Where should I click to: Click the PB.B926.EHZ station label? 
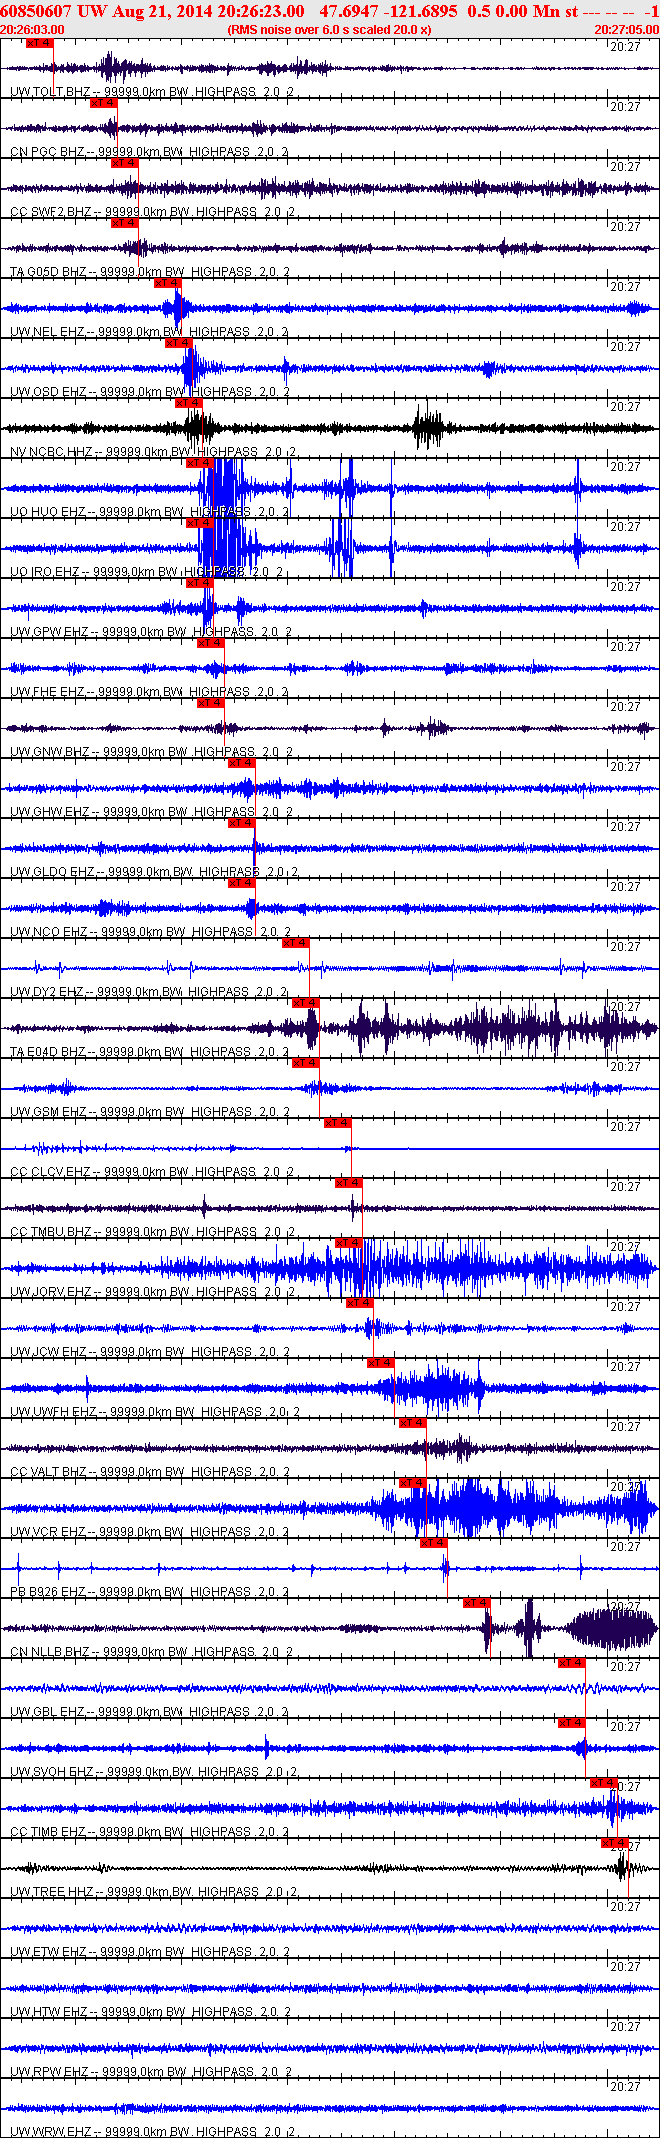48,1592
